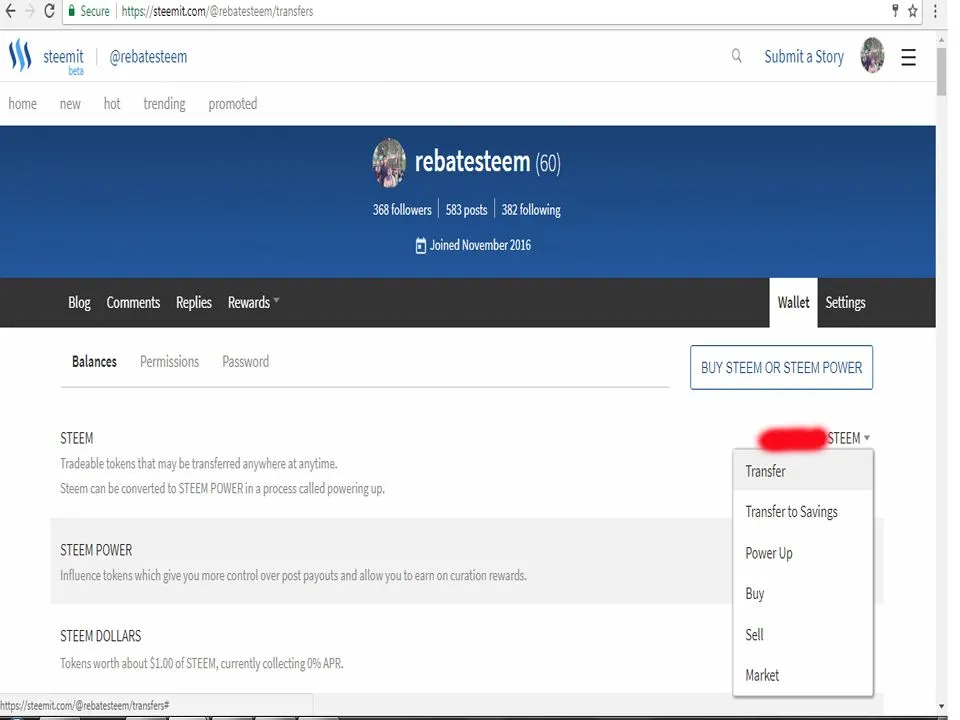Open Market from the STEEM menu
This screenshot has width=960, height=720.
(803, 675)
